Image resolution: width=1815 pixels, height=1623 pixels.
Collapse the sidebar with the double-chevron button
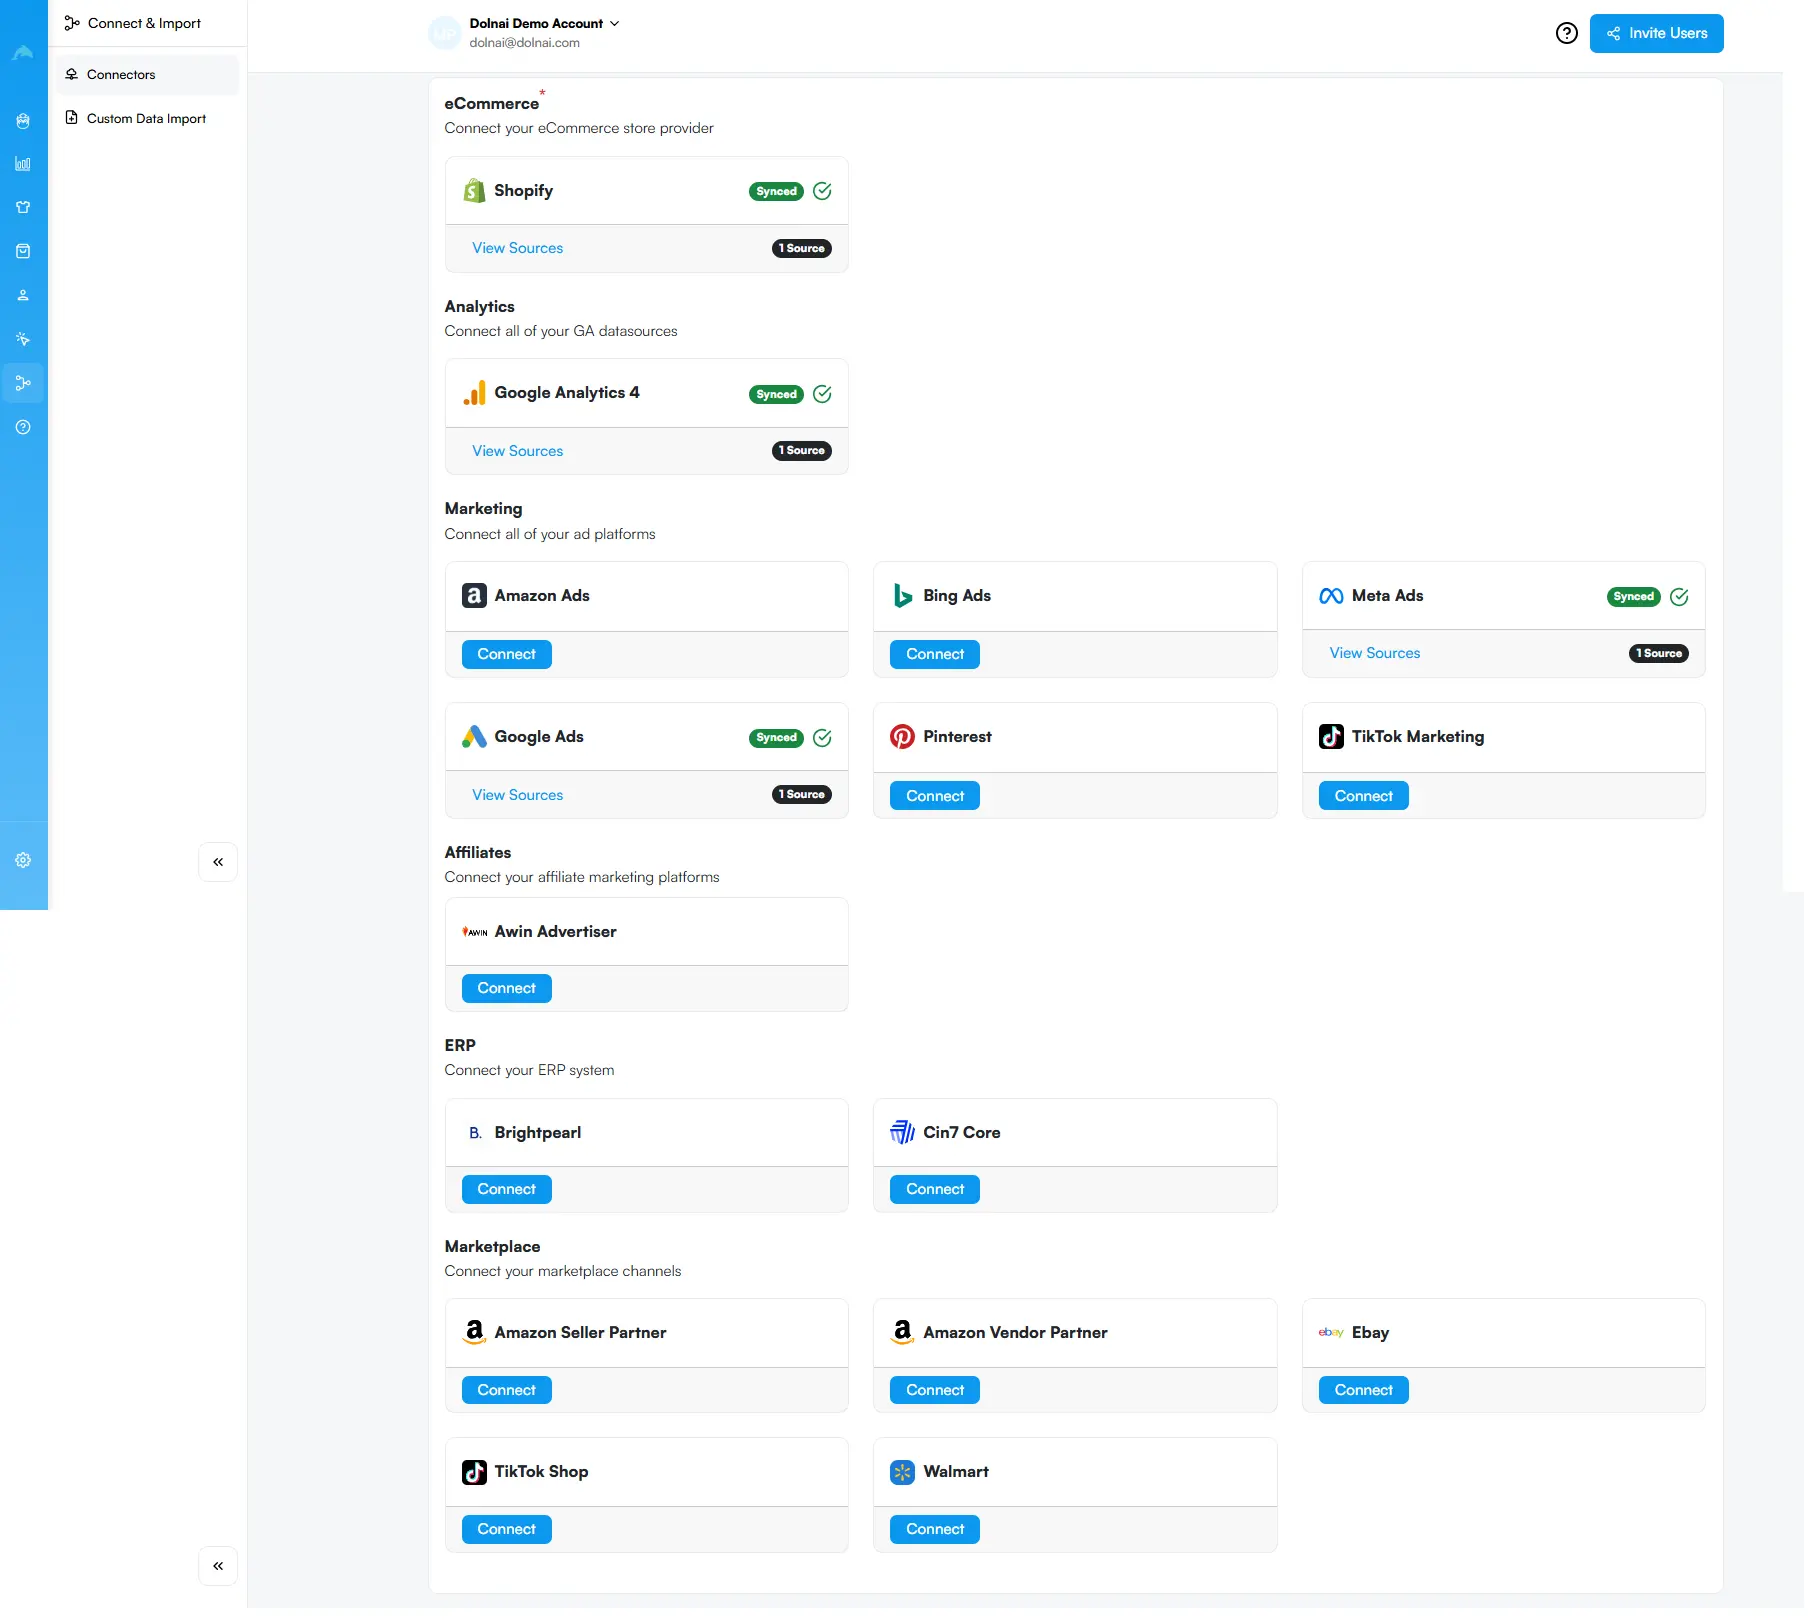point(217,861)
